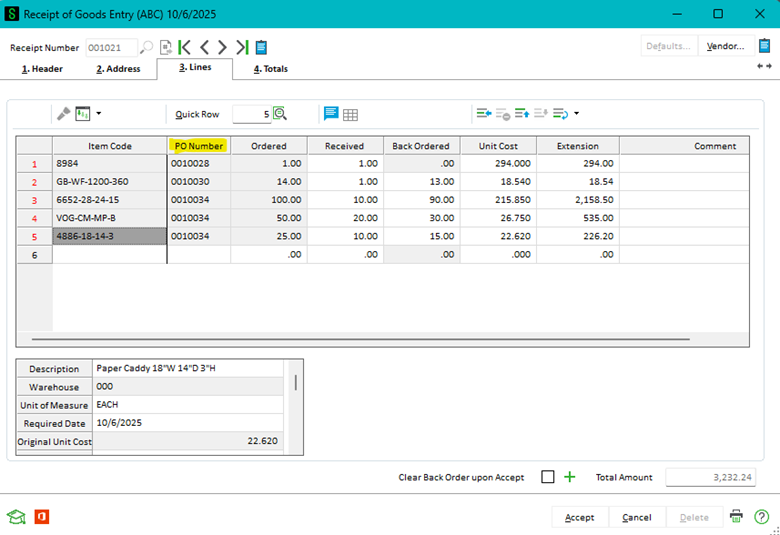The width and height of the screenshot is (780, 535).
Task: Open help with question mark icon
Action: pyautogui.click(x=761, y=517)
